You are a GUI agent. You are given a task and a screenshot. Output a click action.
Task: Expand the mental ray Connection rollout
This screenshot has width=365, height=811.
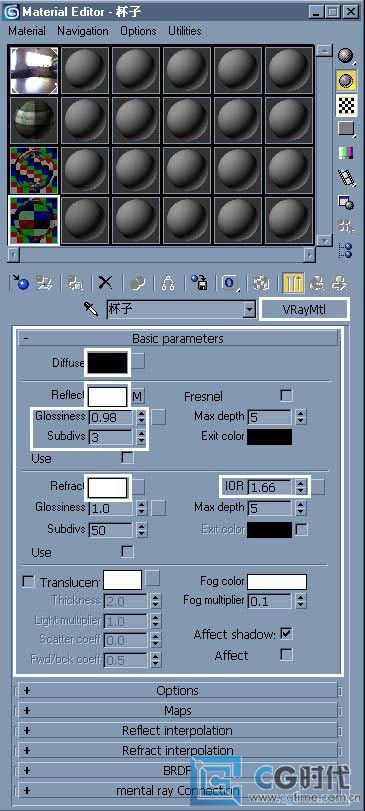178,790
